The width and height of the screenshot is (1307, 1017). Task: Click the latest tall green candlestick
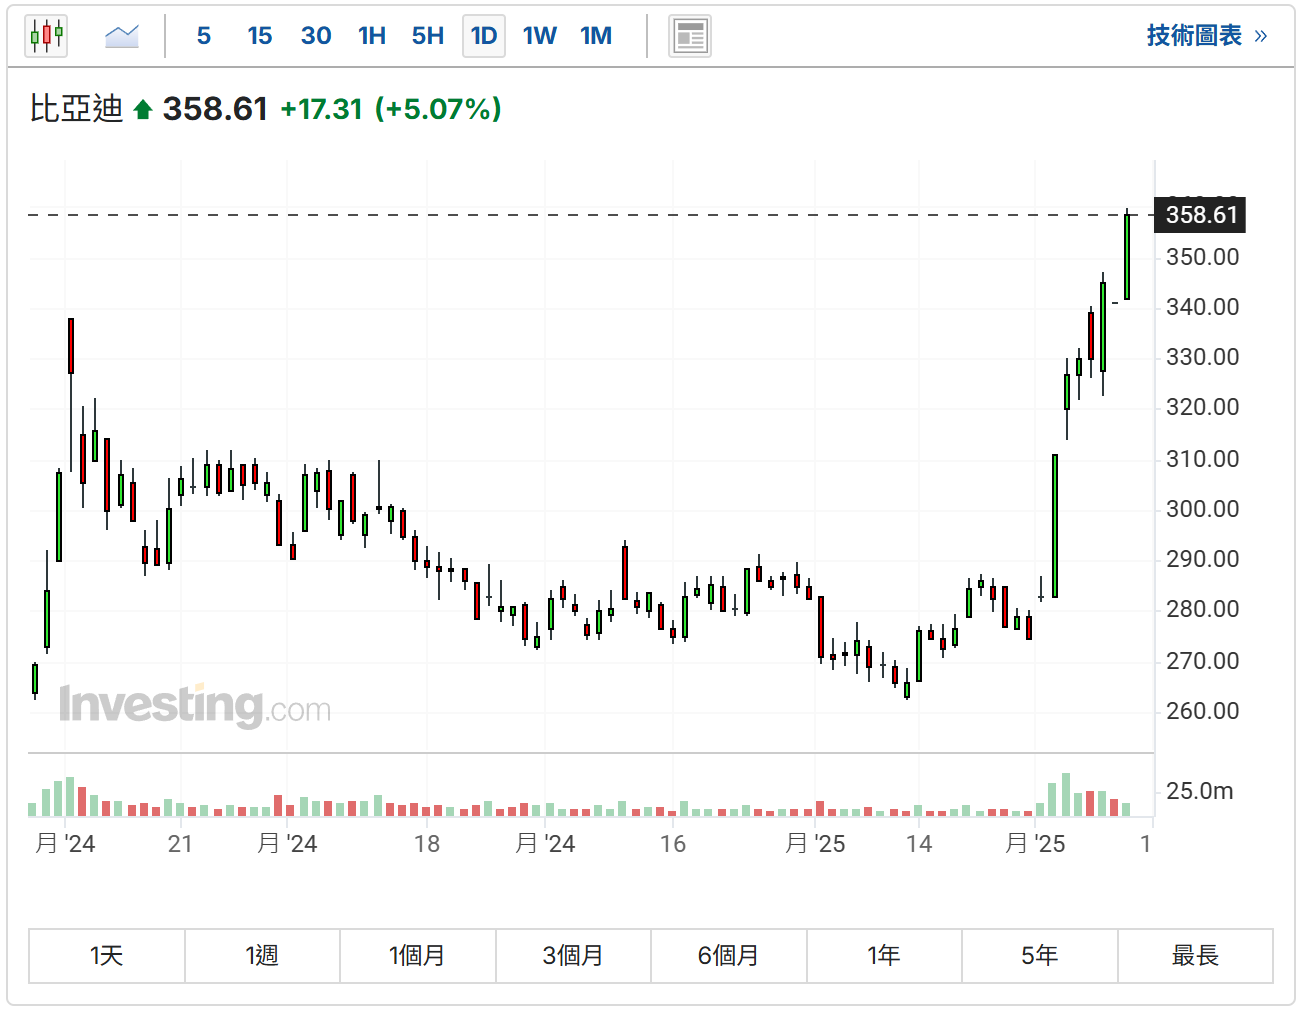(1127, 257)
